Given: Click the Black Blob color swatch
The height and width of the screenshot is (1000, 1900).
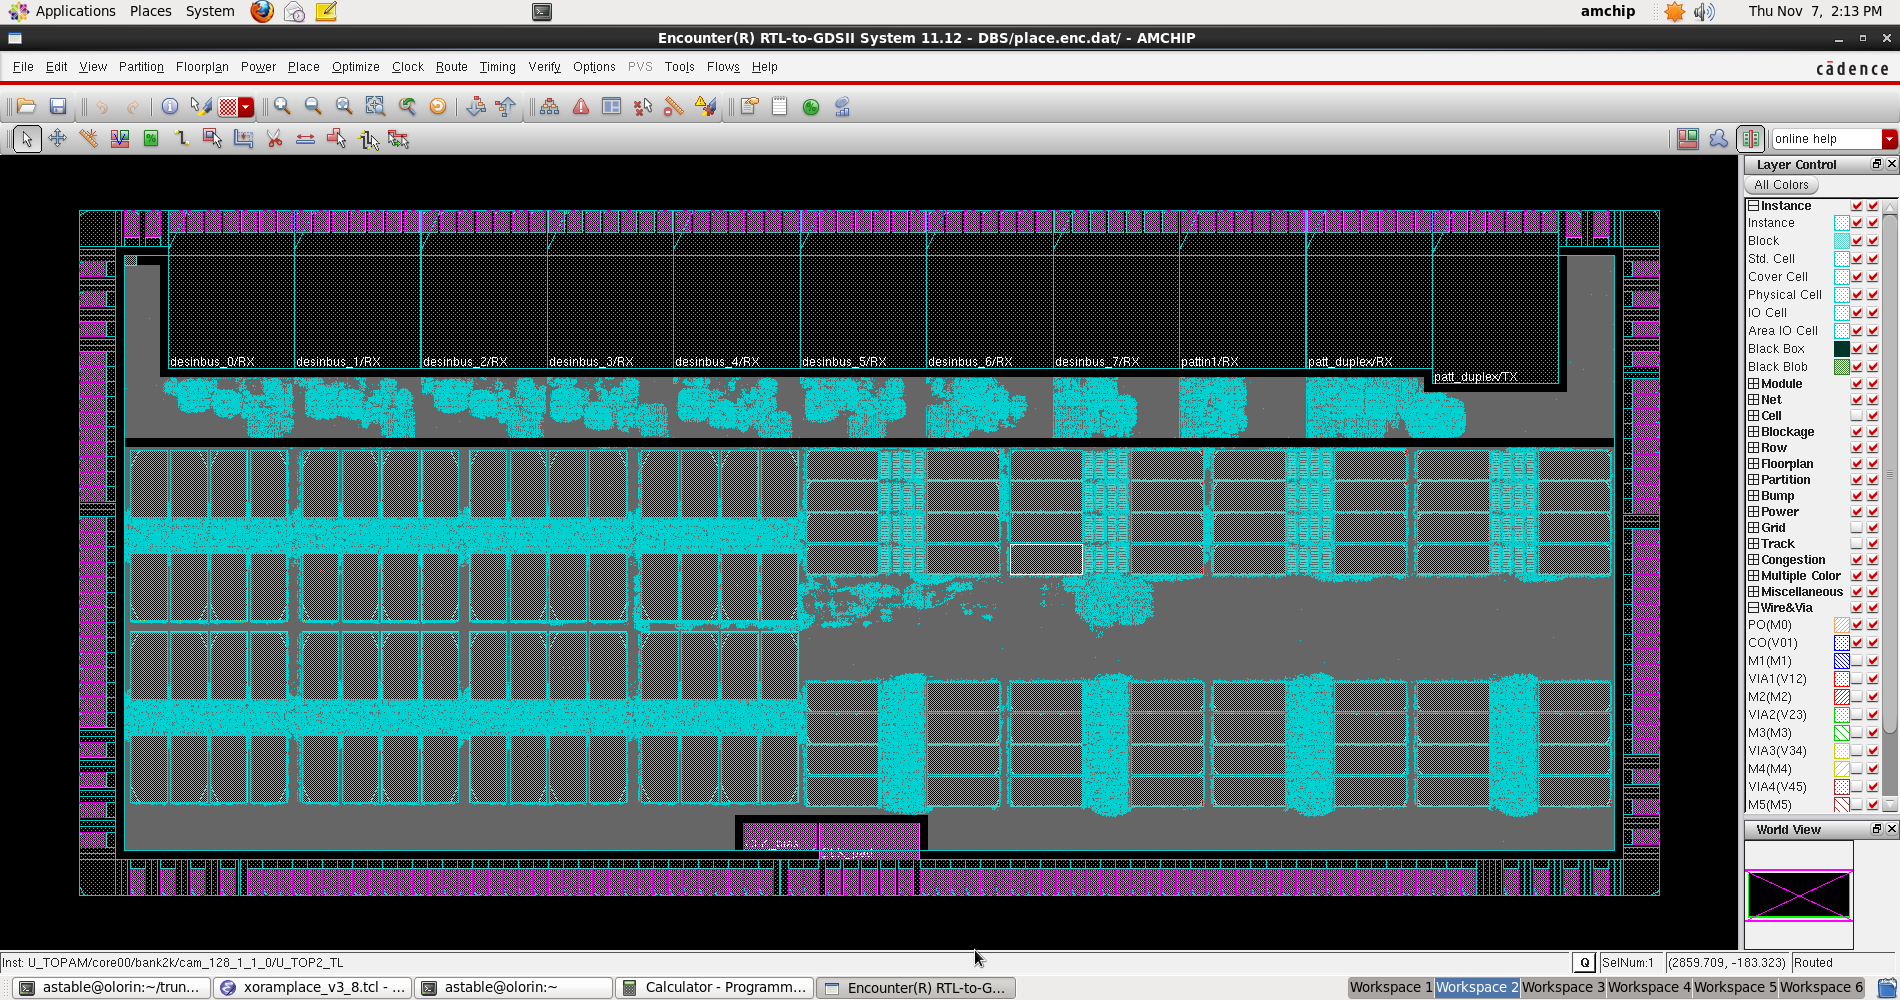Looking at the screenshot, I should 1841,367.
